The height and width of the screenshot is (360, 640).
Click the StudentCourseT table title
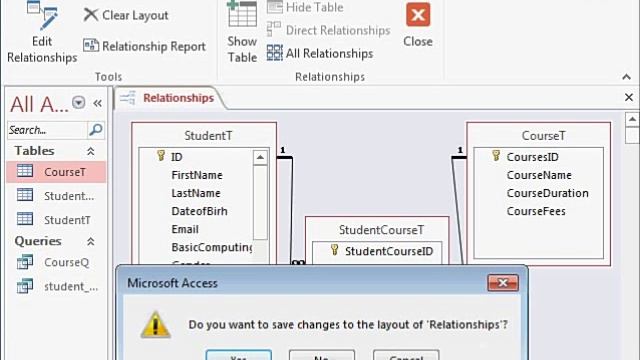pyautogui.click(x=381, y=230)
